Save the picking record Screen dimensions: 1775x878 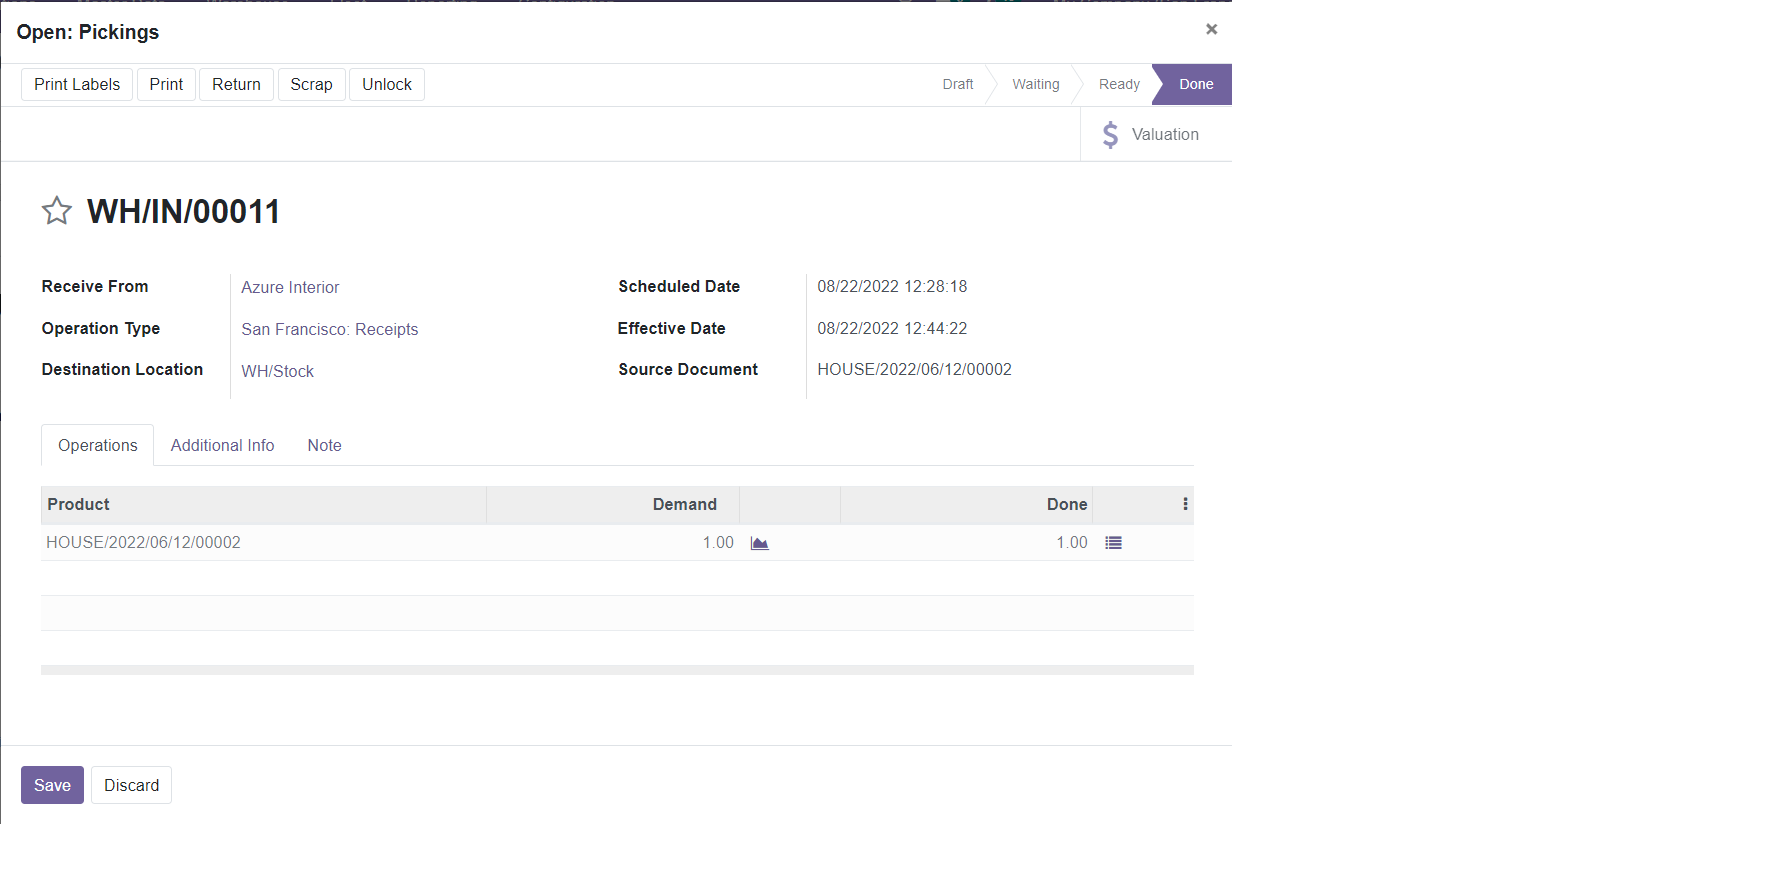tap(52, 786)
